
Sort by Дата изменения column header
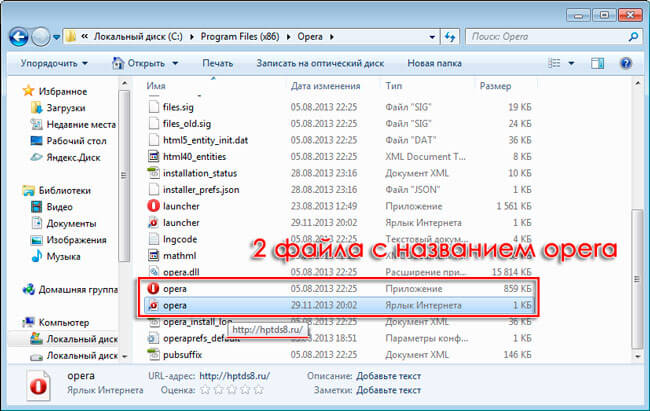pos(325,86)
